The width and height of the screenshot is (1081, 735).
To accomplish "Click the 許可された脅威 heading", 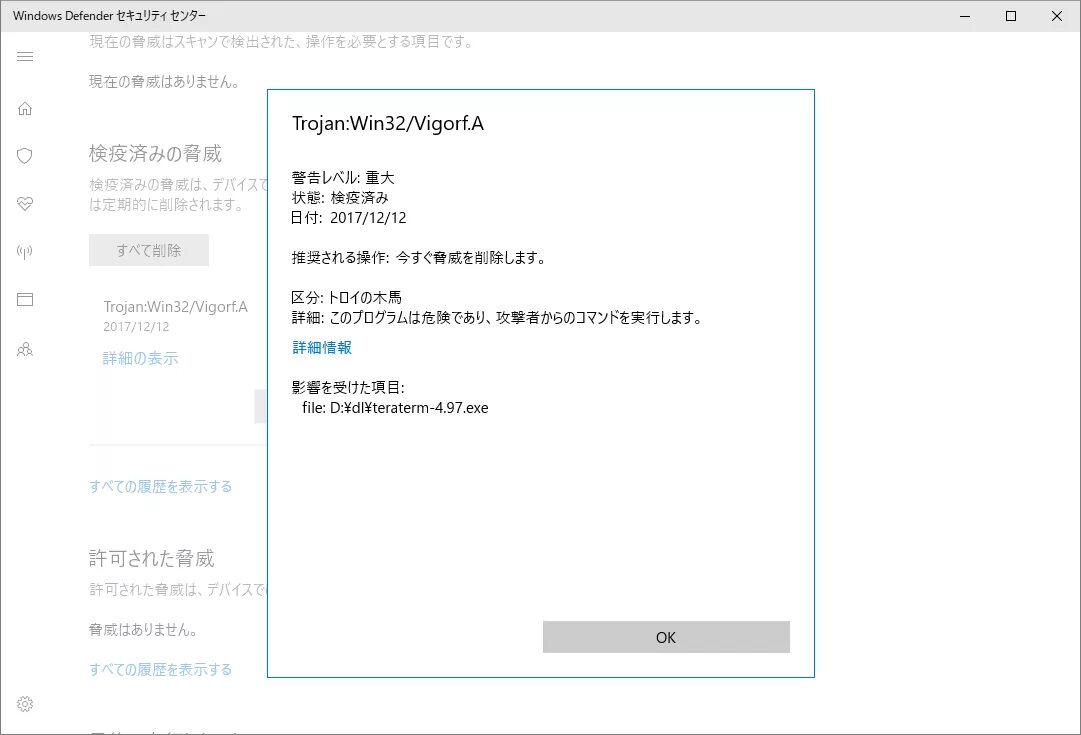I will (x=152, y=558).
